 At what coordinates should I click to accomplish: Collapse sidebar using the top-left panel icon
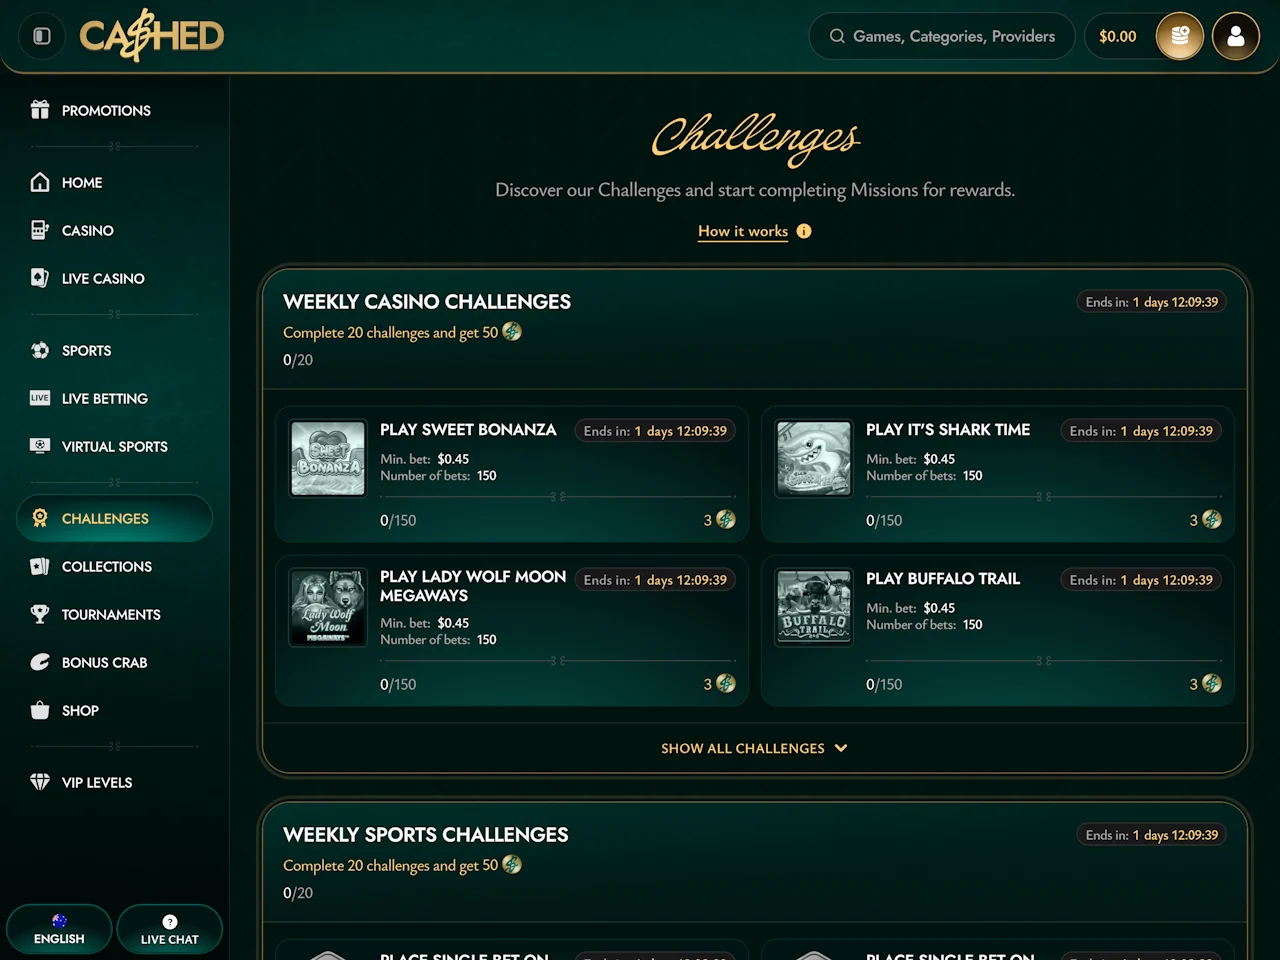pyautogui.click(x=42, y=36)
